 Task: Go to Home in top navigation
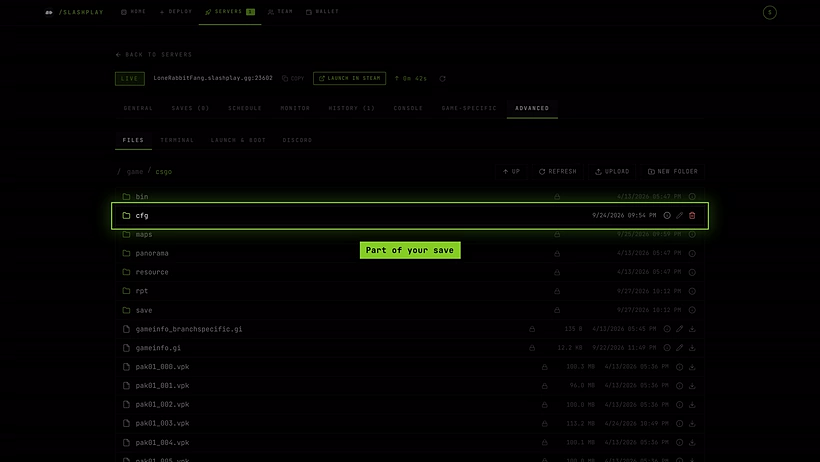tap(134, 12)
